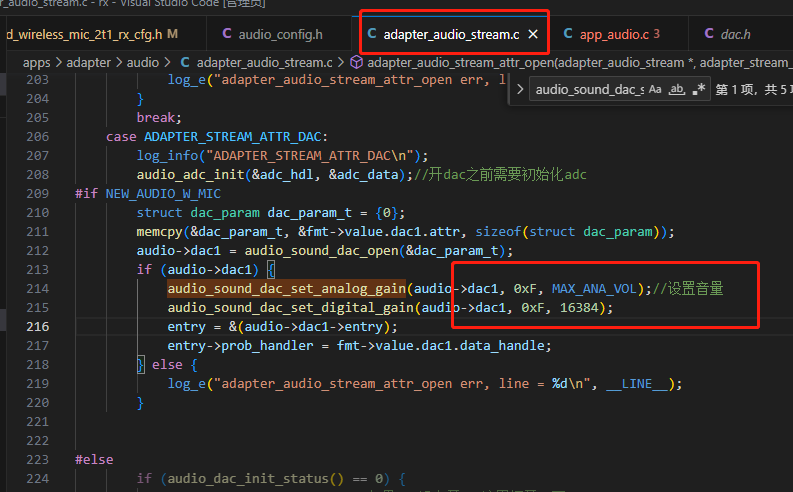Open the adapter breadcrumb segment
This screenshot has width=793, height=492.
click(89, 63)
